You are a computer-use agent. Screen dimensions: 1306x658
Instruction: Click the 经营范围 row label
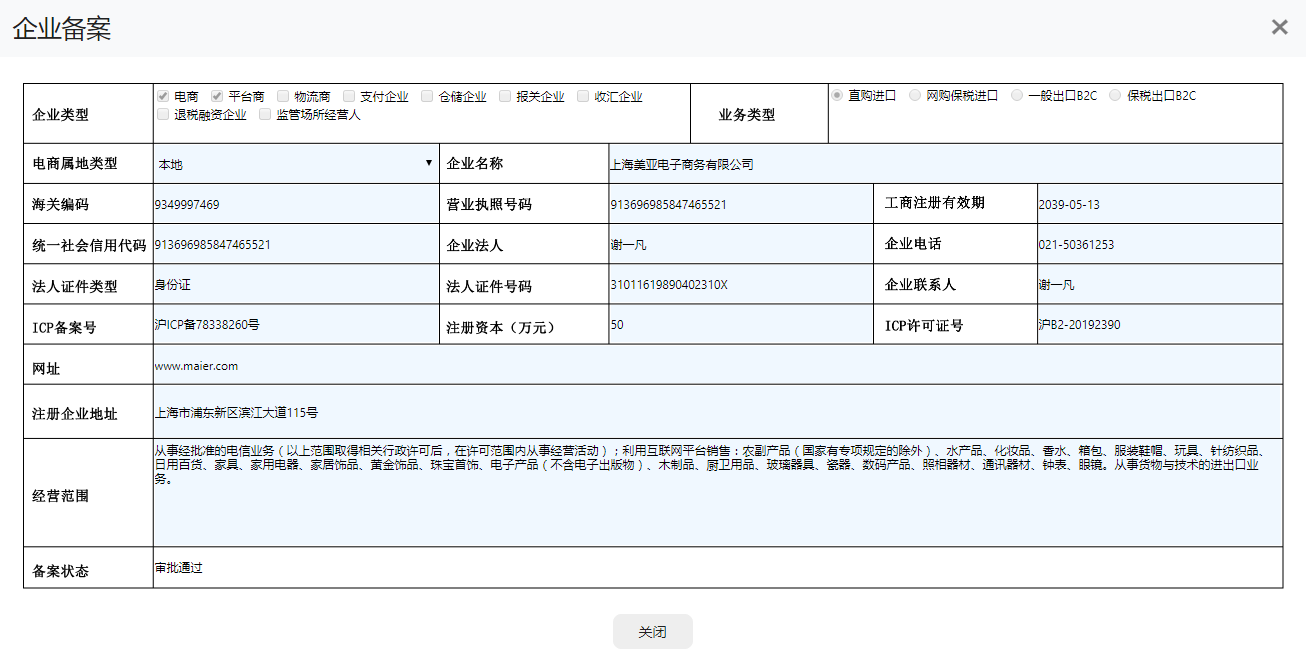point(60,496)
